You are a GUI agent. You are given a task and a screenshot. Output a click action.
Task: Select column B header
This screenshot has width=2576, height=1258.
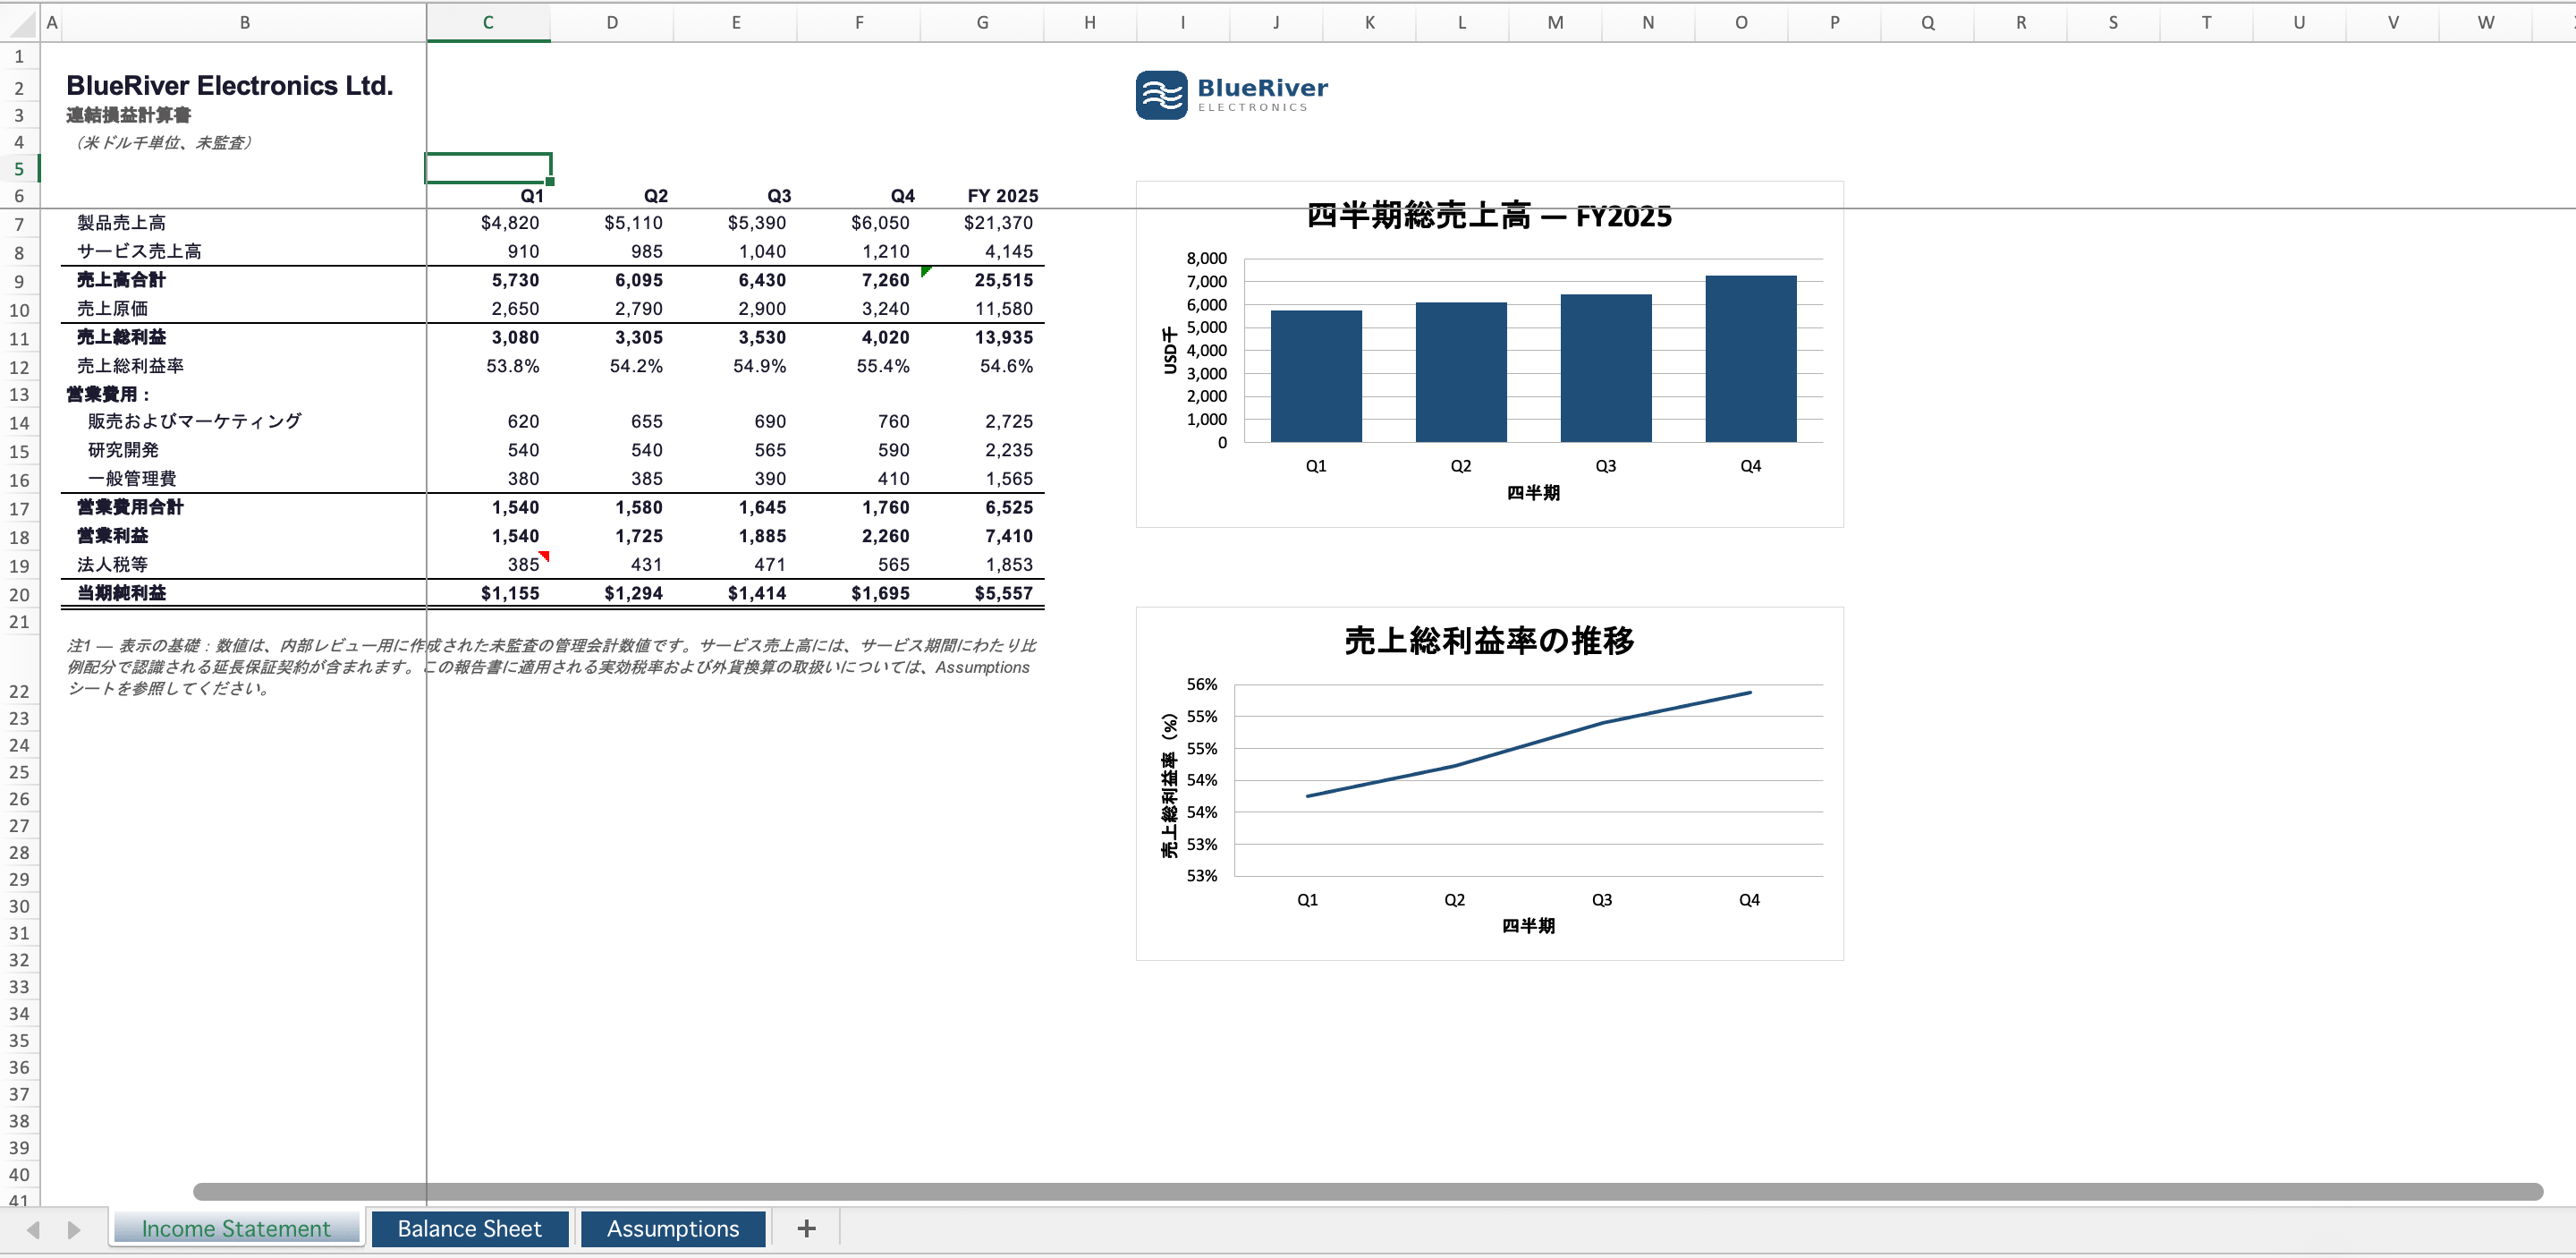244,22
